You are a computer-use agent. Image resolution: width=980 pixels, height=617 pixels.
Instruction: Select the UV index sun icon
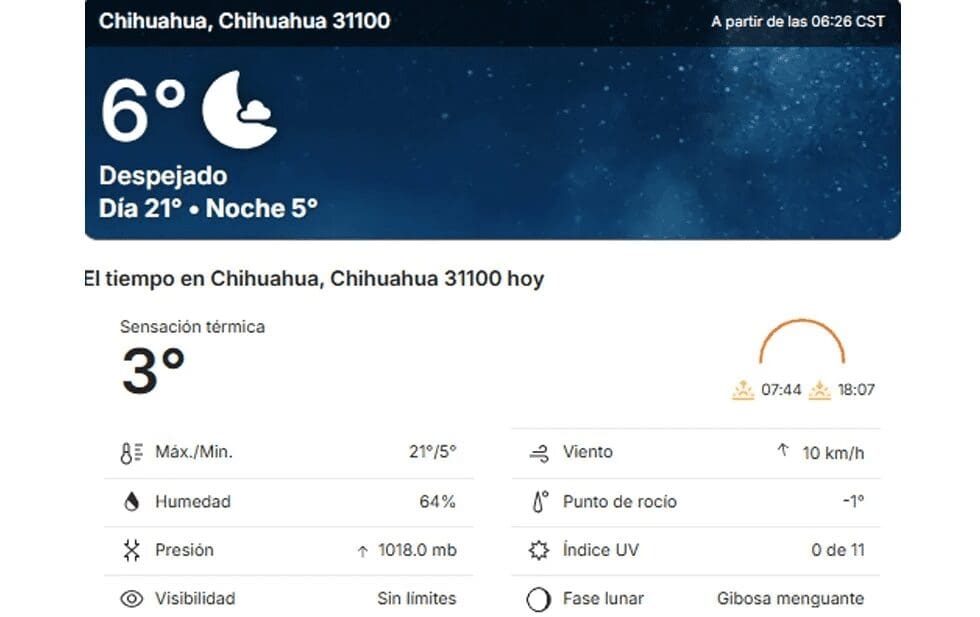click(539, 549)
